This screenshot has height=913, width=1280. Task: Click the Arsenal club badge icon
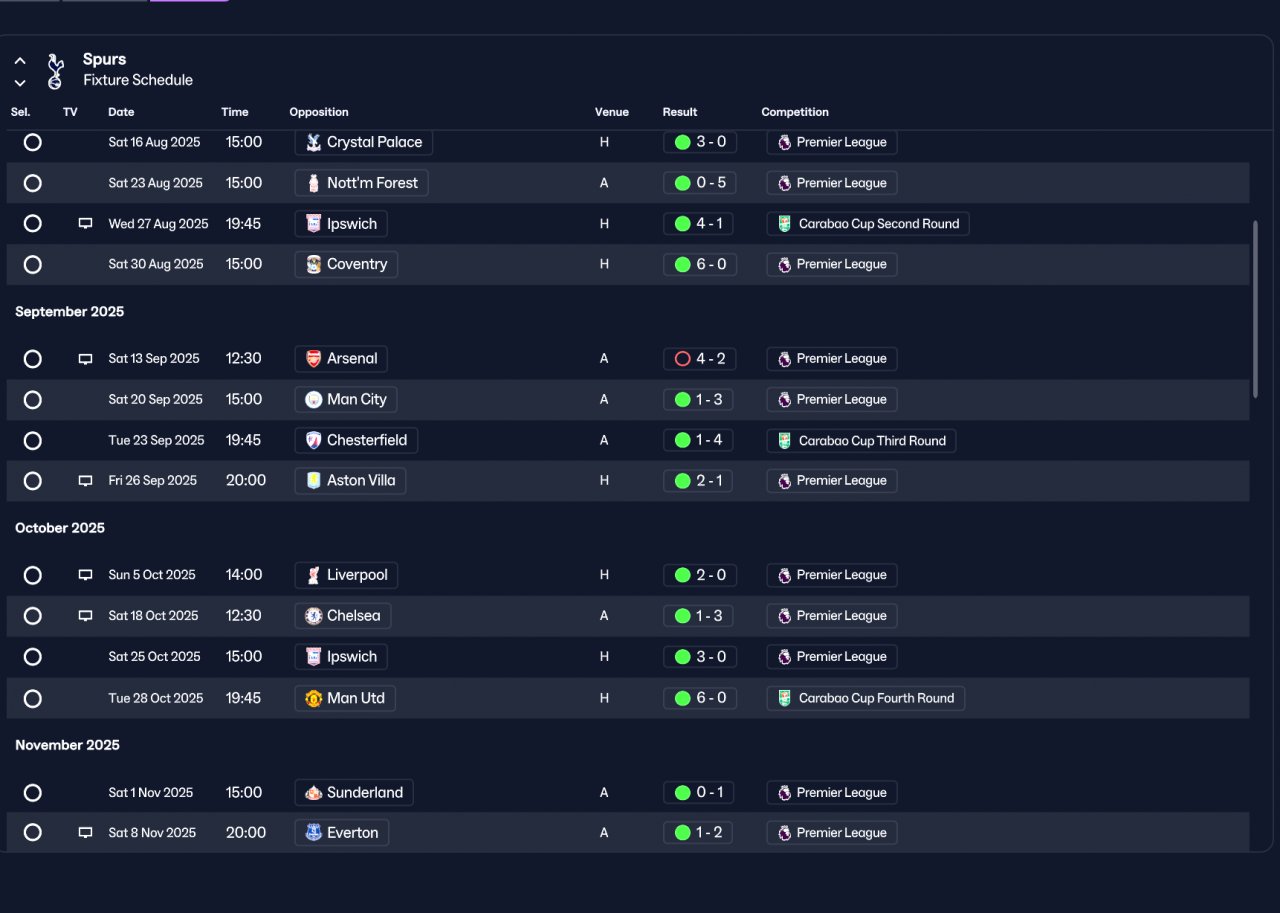click(x=314, y=359)
